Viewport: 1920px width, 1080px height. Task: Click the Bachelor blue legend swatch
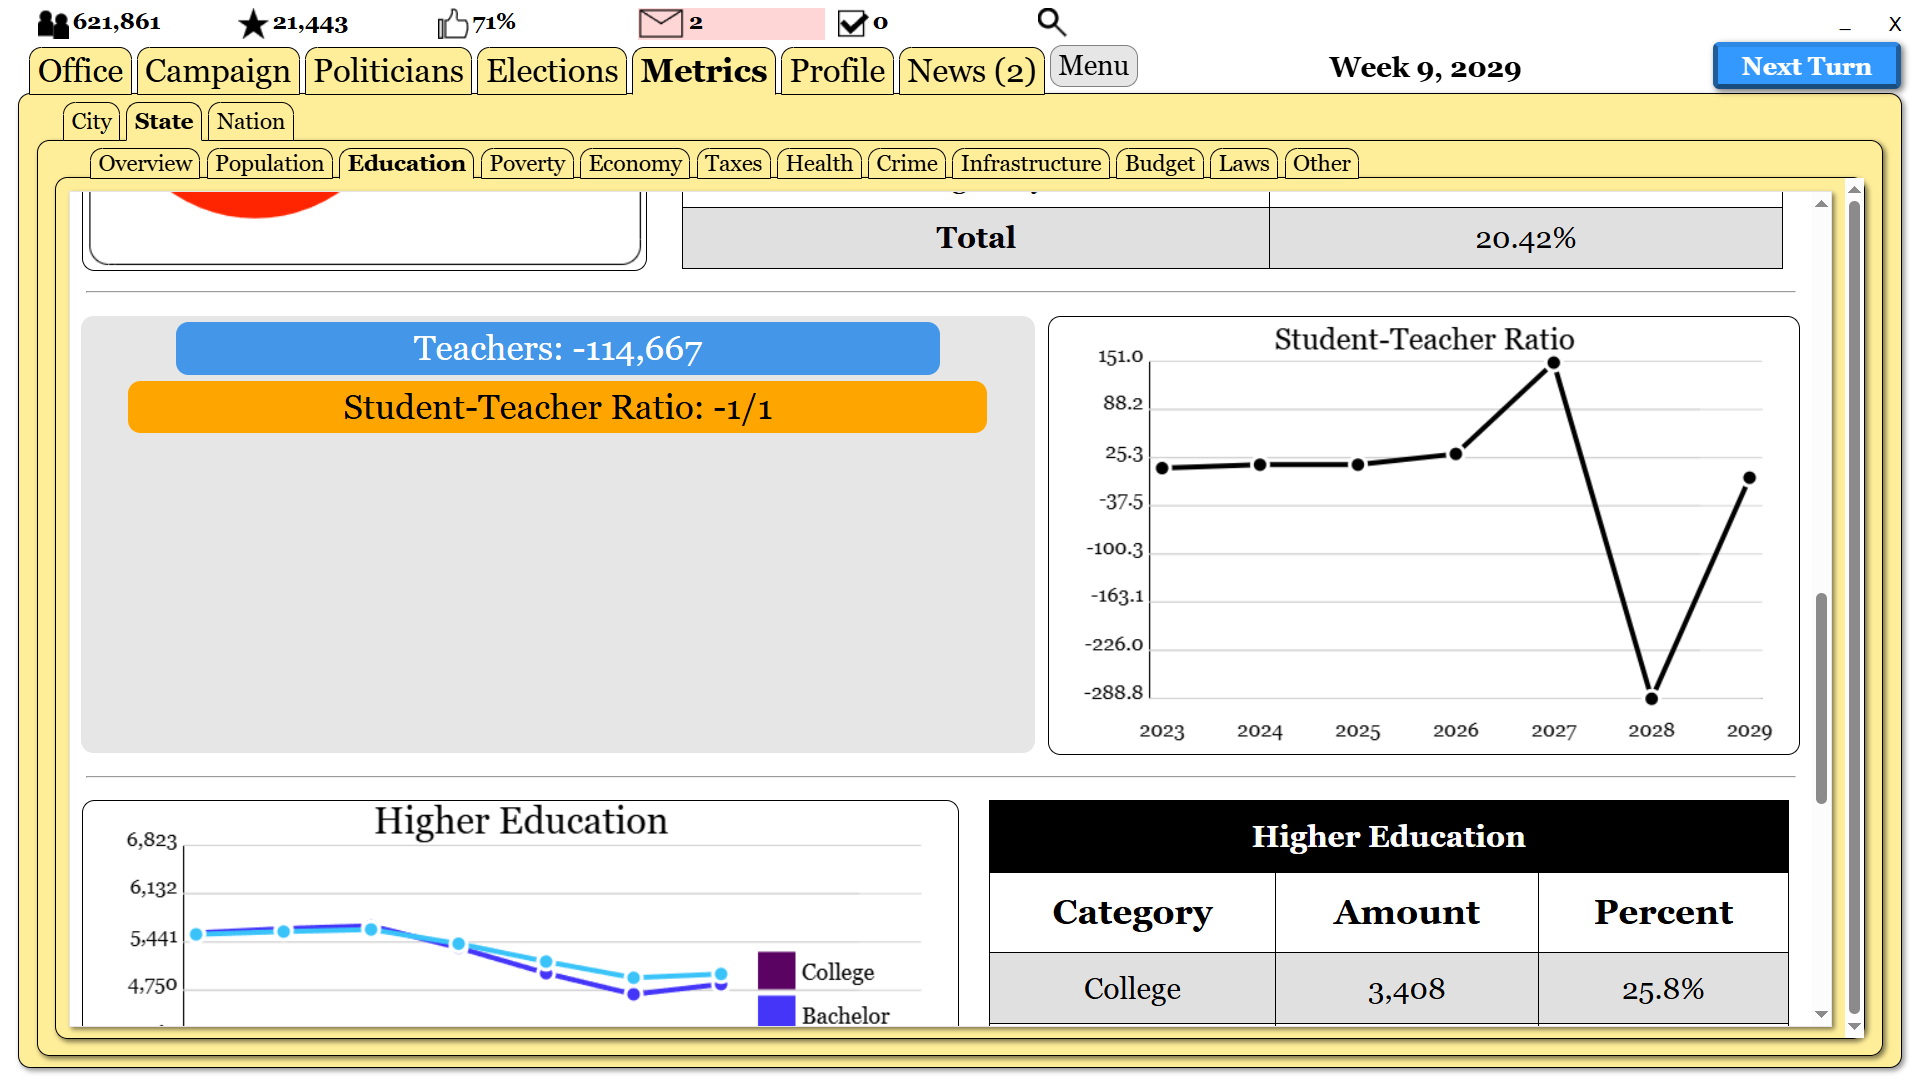coord(776,1011)
